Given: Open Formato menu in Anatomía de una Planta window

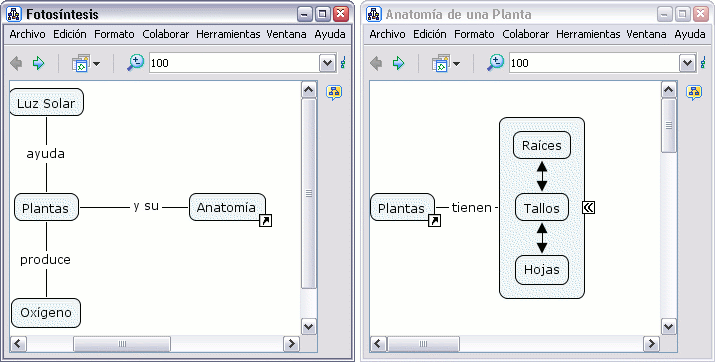Looking at the screenshot, I should tap(475, 34).
